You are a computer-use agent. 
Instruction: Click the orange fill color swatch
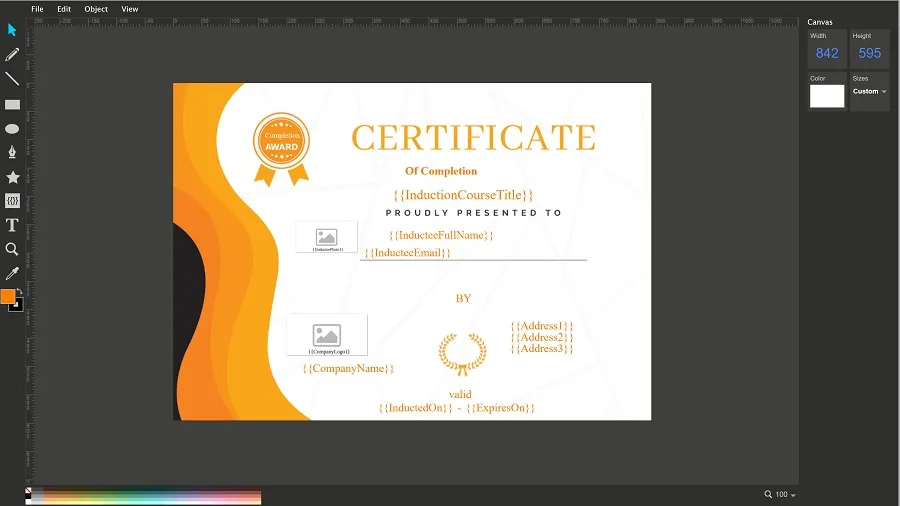(8, 296)
